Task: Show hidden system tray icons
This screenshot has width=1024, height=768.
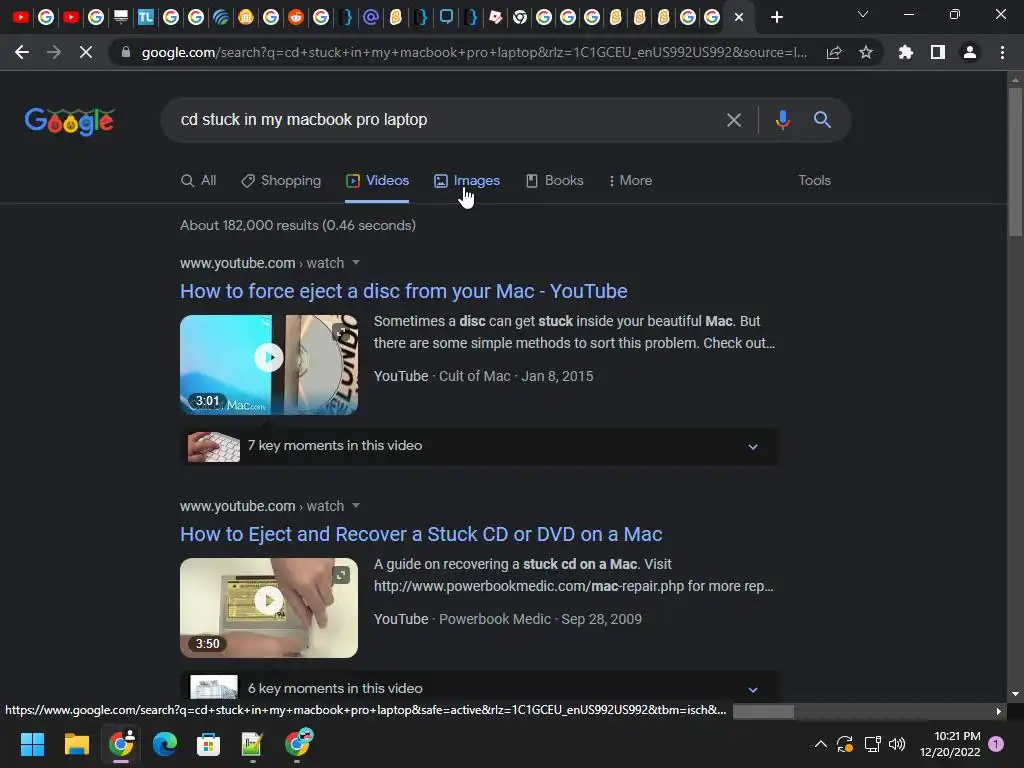Action: pyautogui.click(x=821, y=744)
